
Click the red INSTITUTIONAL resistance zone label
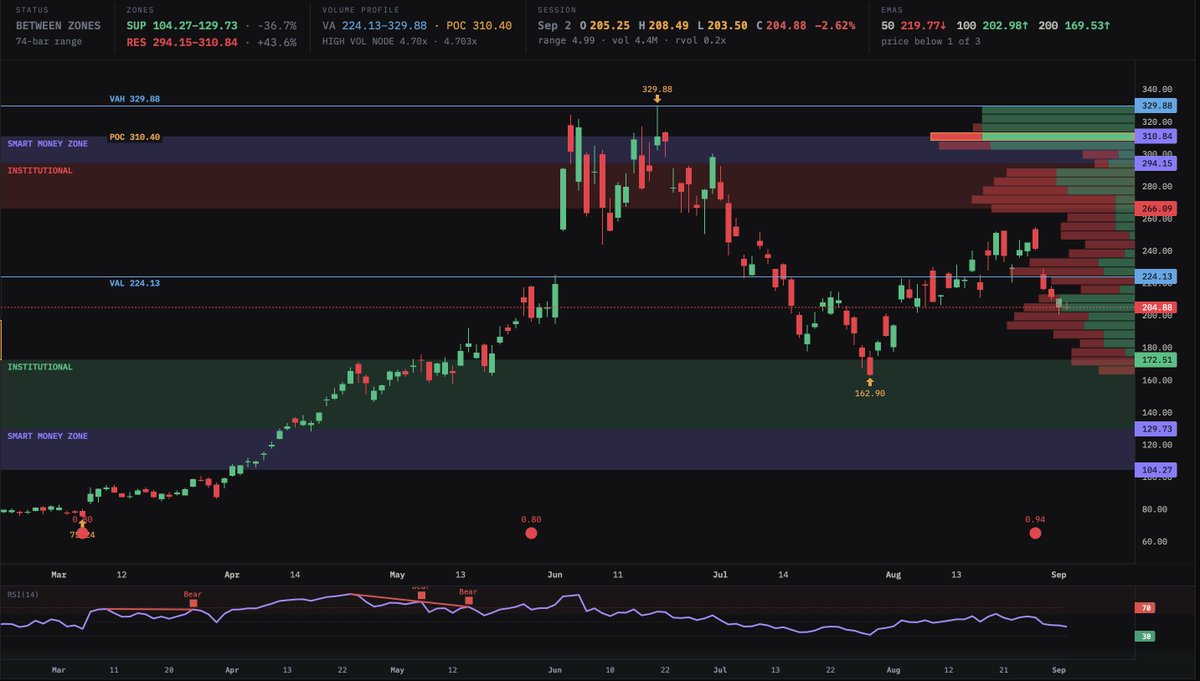tap(40, 171)
